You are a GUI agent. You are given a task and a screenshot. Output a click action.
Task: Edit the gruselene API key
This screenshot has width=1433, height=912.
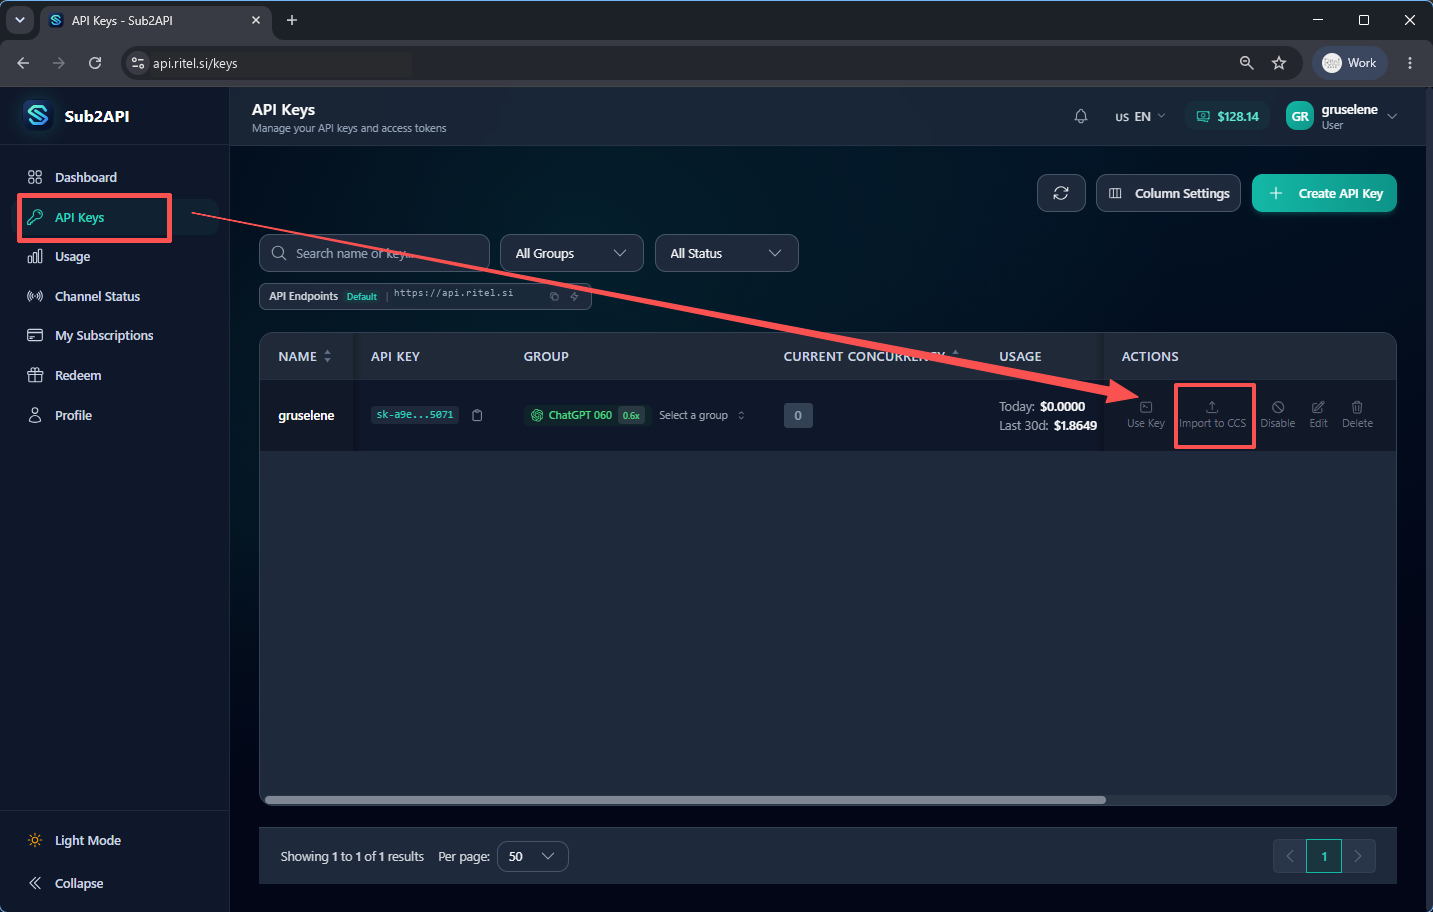(1318, 414)
